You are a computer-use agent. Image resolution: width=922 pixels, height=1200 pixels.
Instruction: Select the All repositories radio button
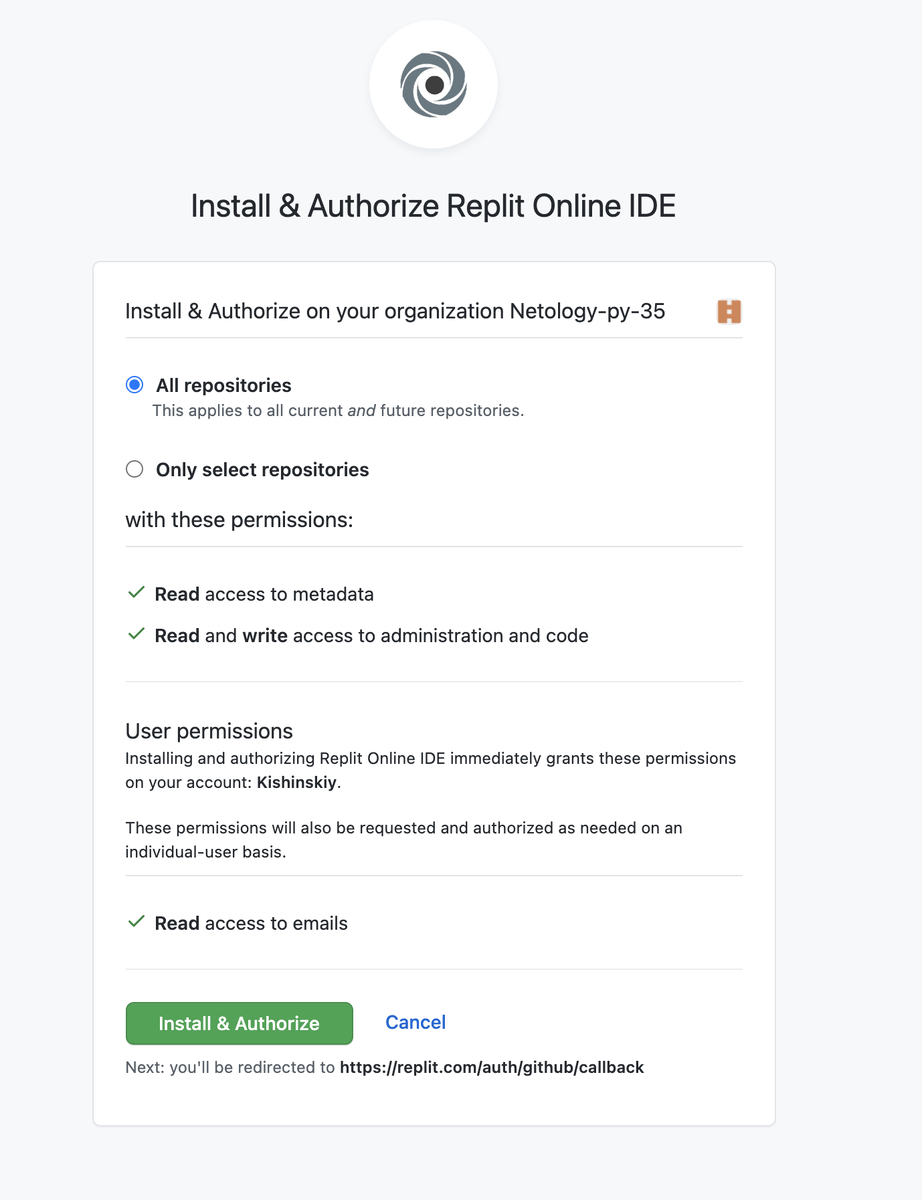point(134,385)
